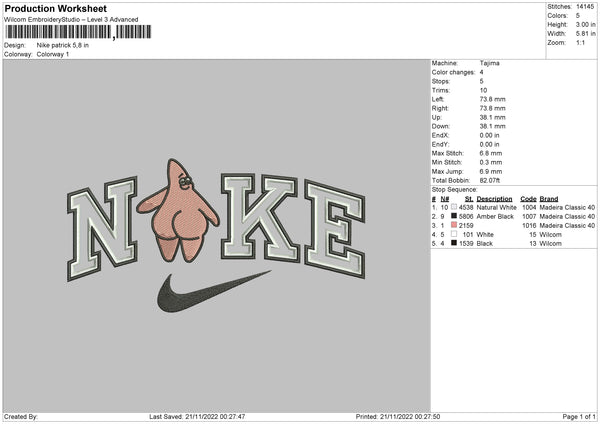600x424 pixels.
Task: Click the Min Stitch value 0.3 mm
Action: click(491, 162)
